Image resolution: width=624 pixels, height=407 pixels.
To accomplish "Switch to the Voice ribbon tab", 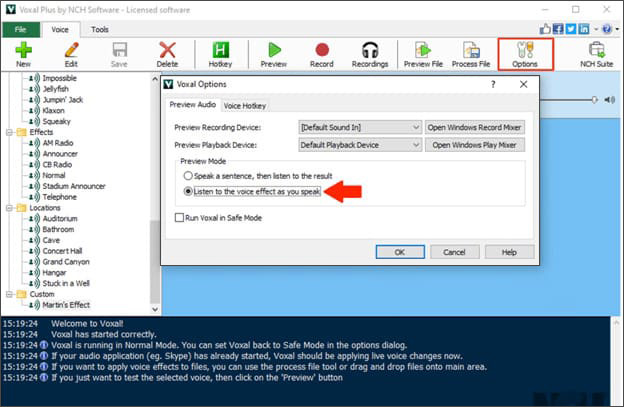I will pos(60,29).
